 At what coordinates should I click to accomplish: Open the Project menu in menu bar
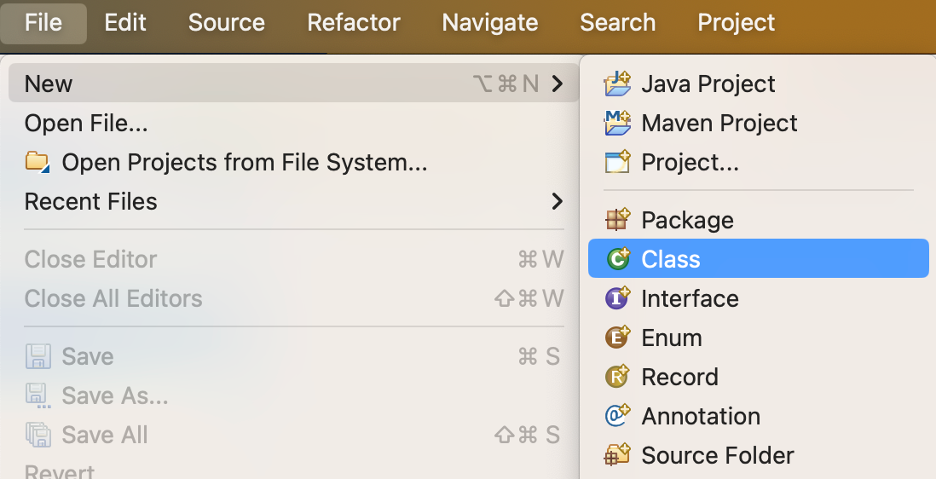point(736,22)
